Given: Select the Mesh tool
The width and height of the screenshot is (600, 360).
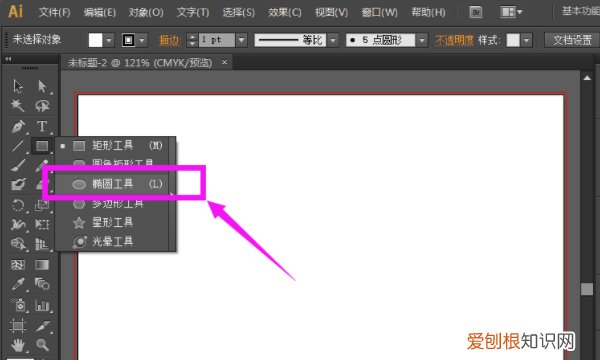Looking at the screenshot, I should pos(18,265).
